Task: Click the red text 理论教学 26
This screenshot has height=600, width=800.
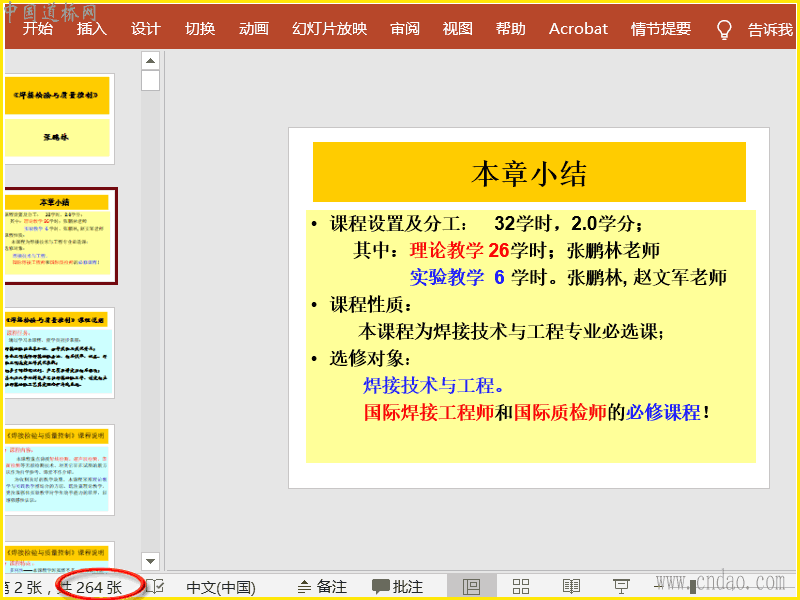Action: (x=459, y=250)
